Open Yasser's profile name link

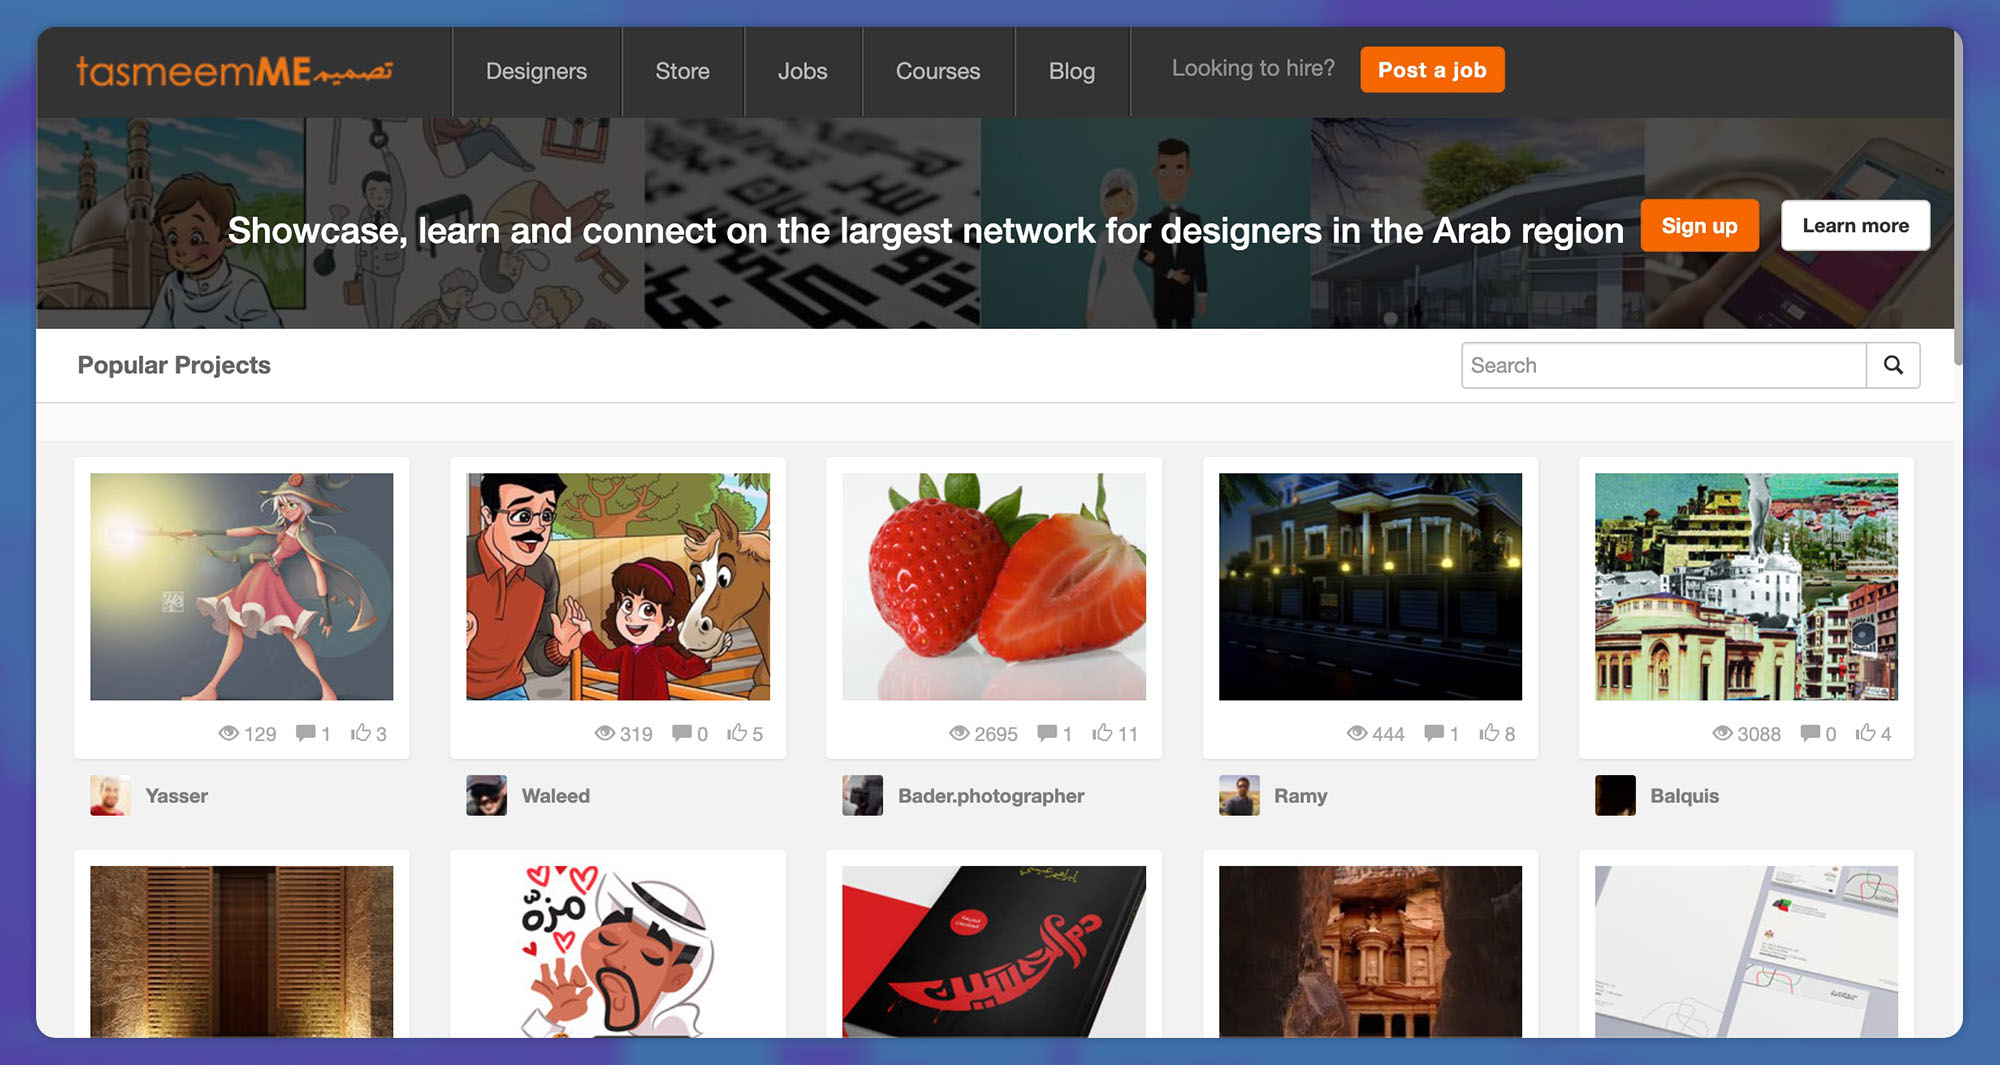pyautogui.click(x=177, y=796)
